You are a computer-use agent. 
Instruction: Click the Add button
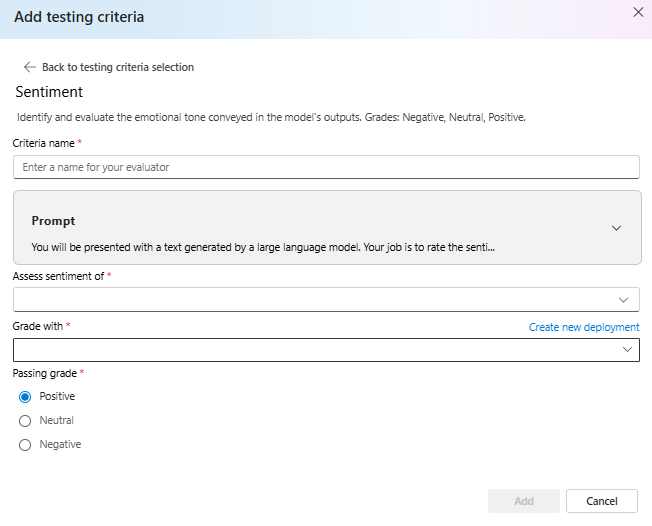pyautogui.click(x=524, y=501)
